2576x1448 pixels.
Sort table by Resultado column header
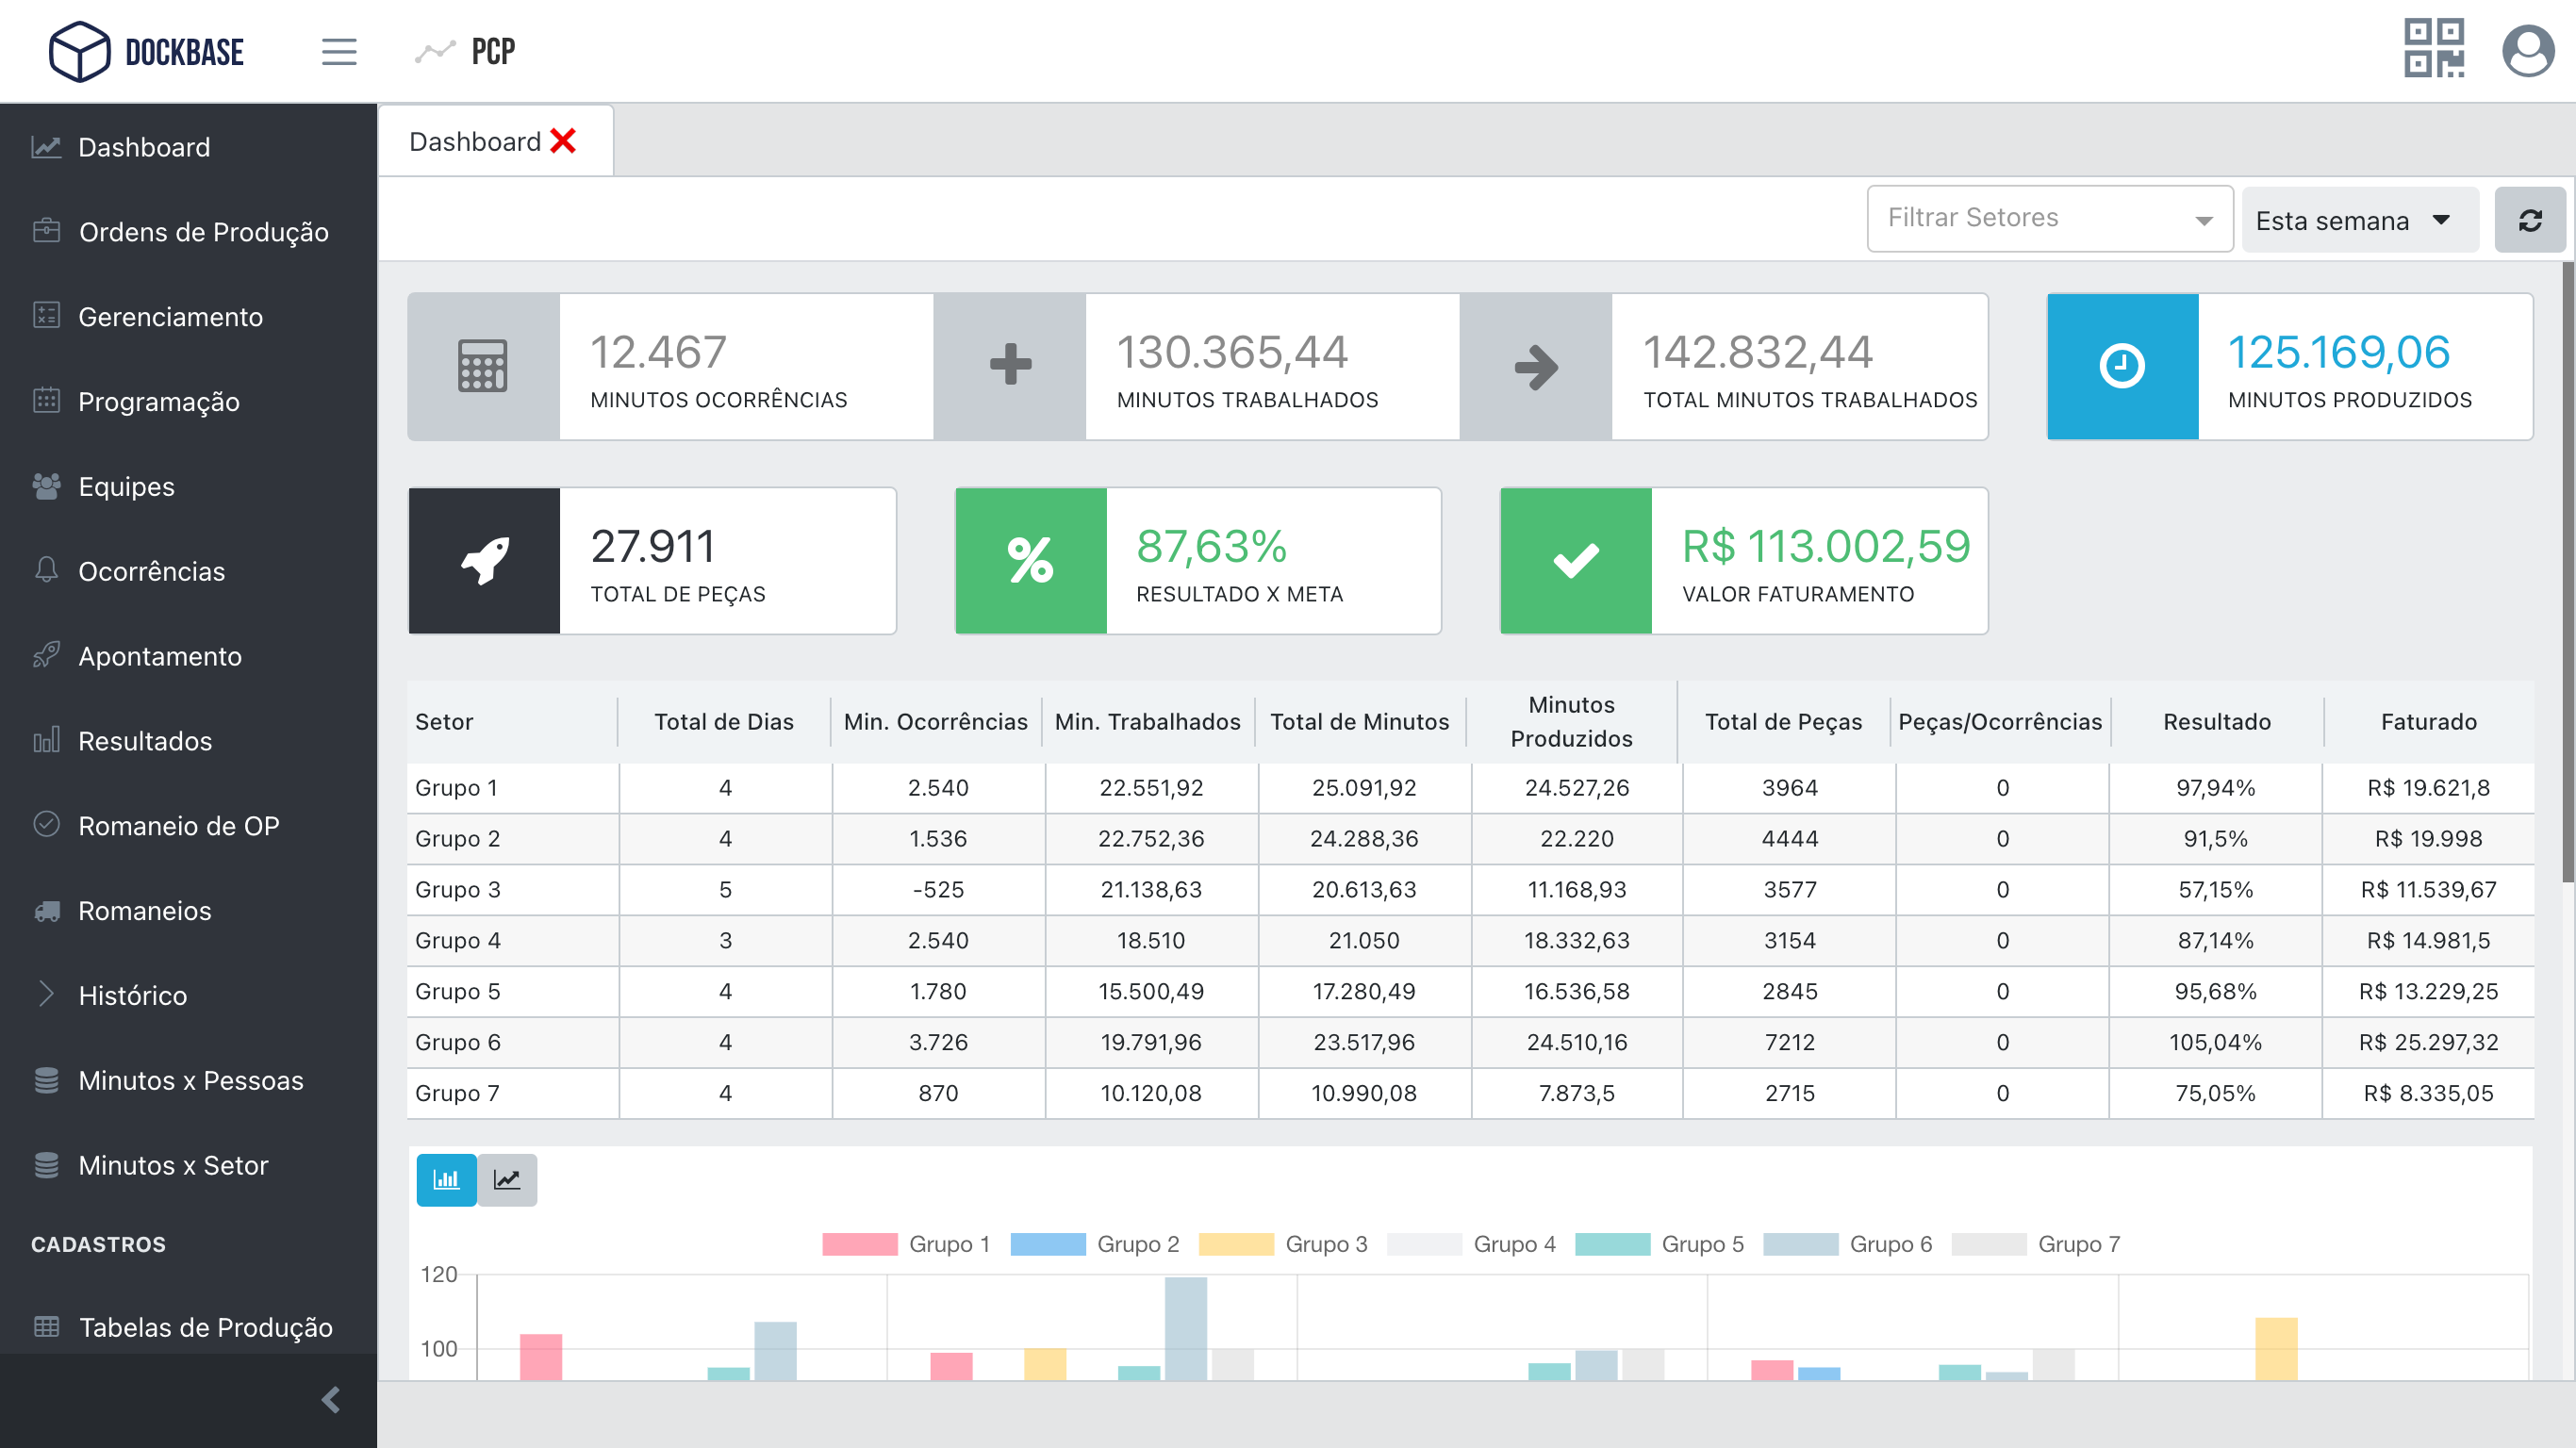point(2216,722)
